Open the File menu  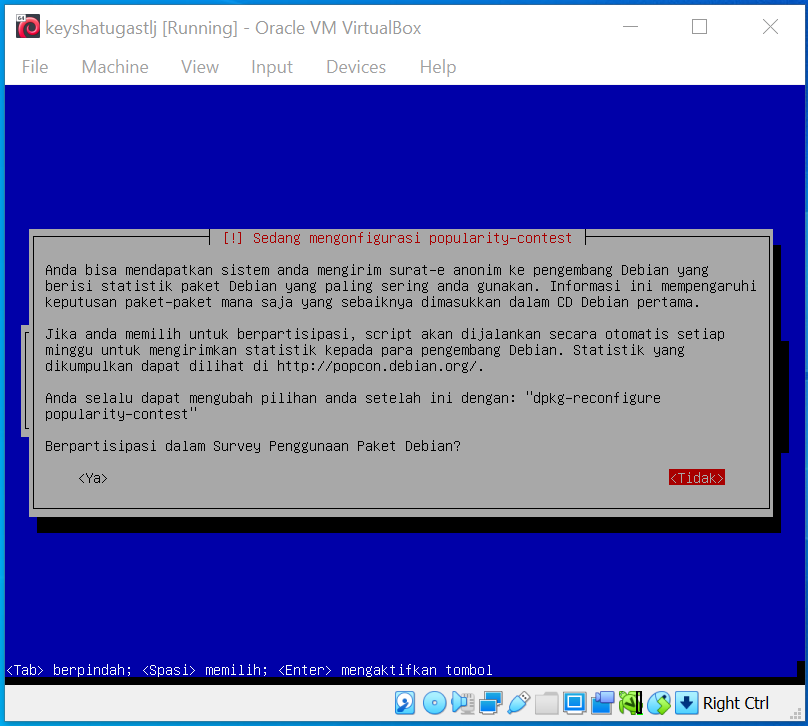(x=35, y=67)
